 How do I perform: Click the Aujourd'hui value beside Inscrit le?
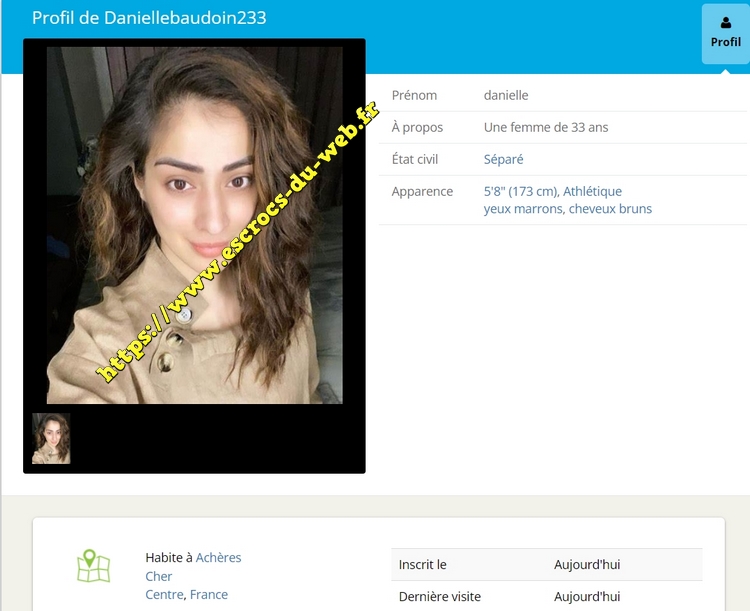point(587,564)
